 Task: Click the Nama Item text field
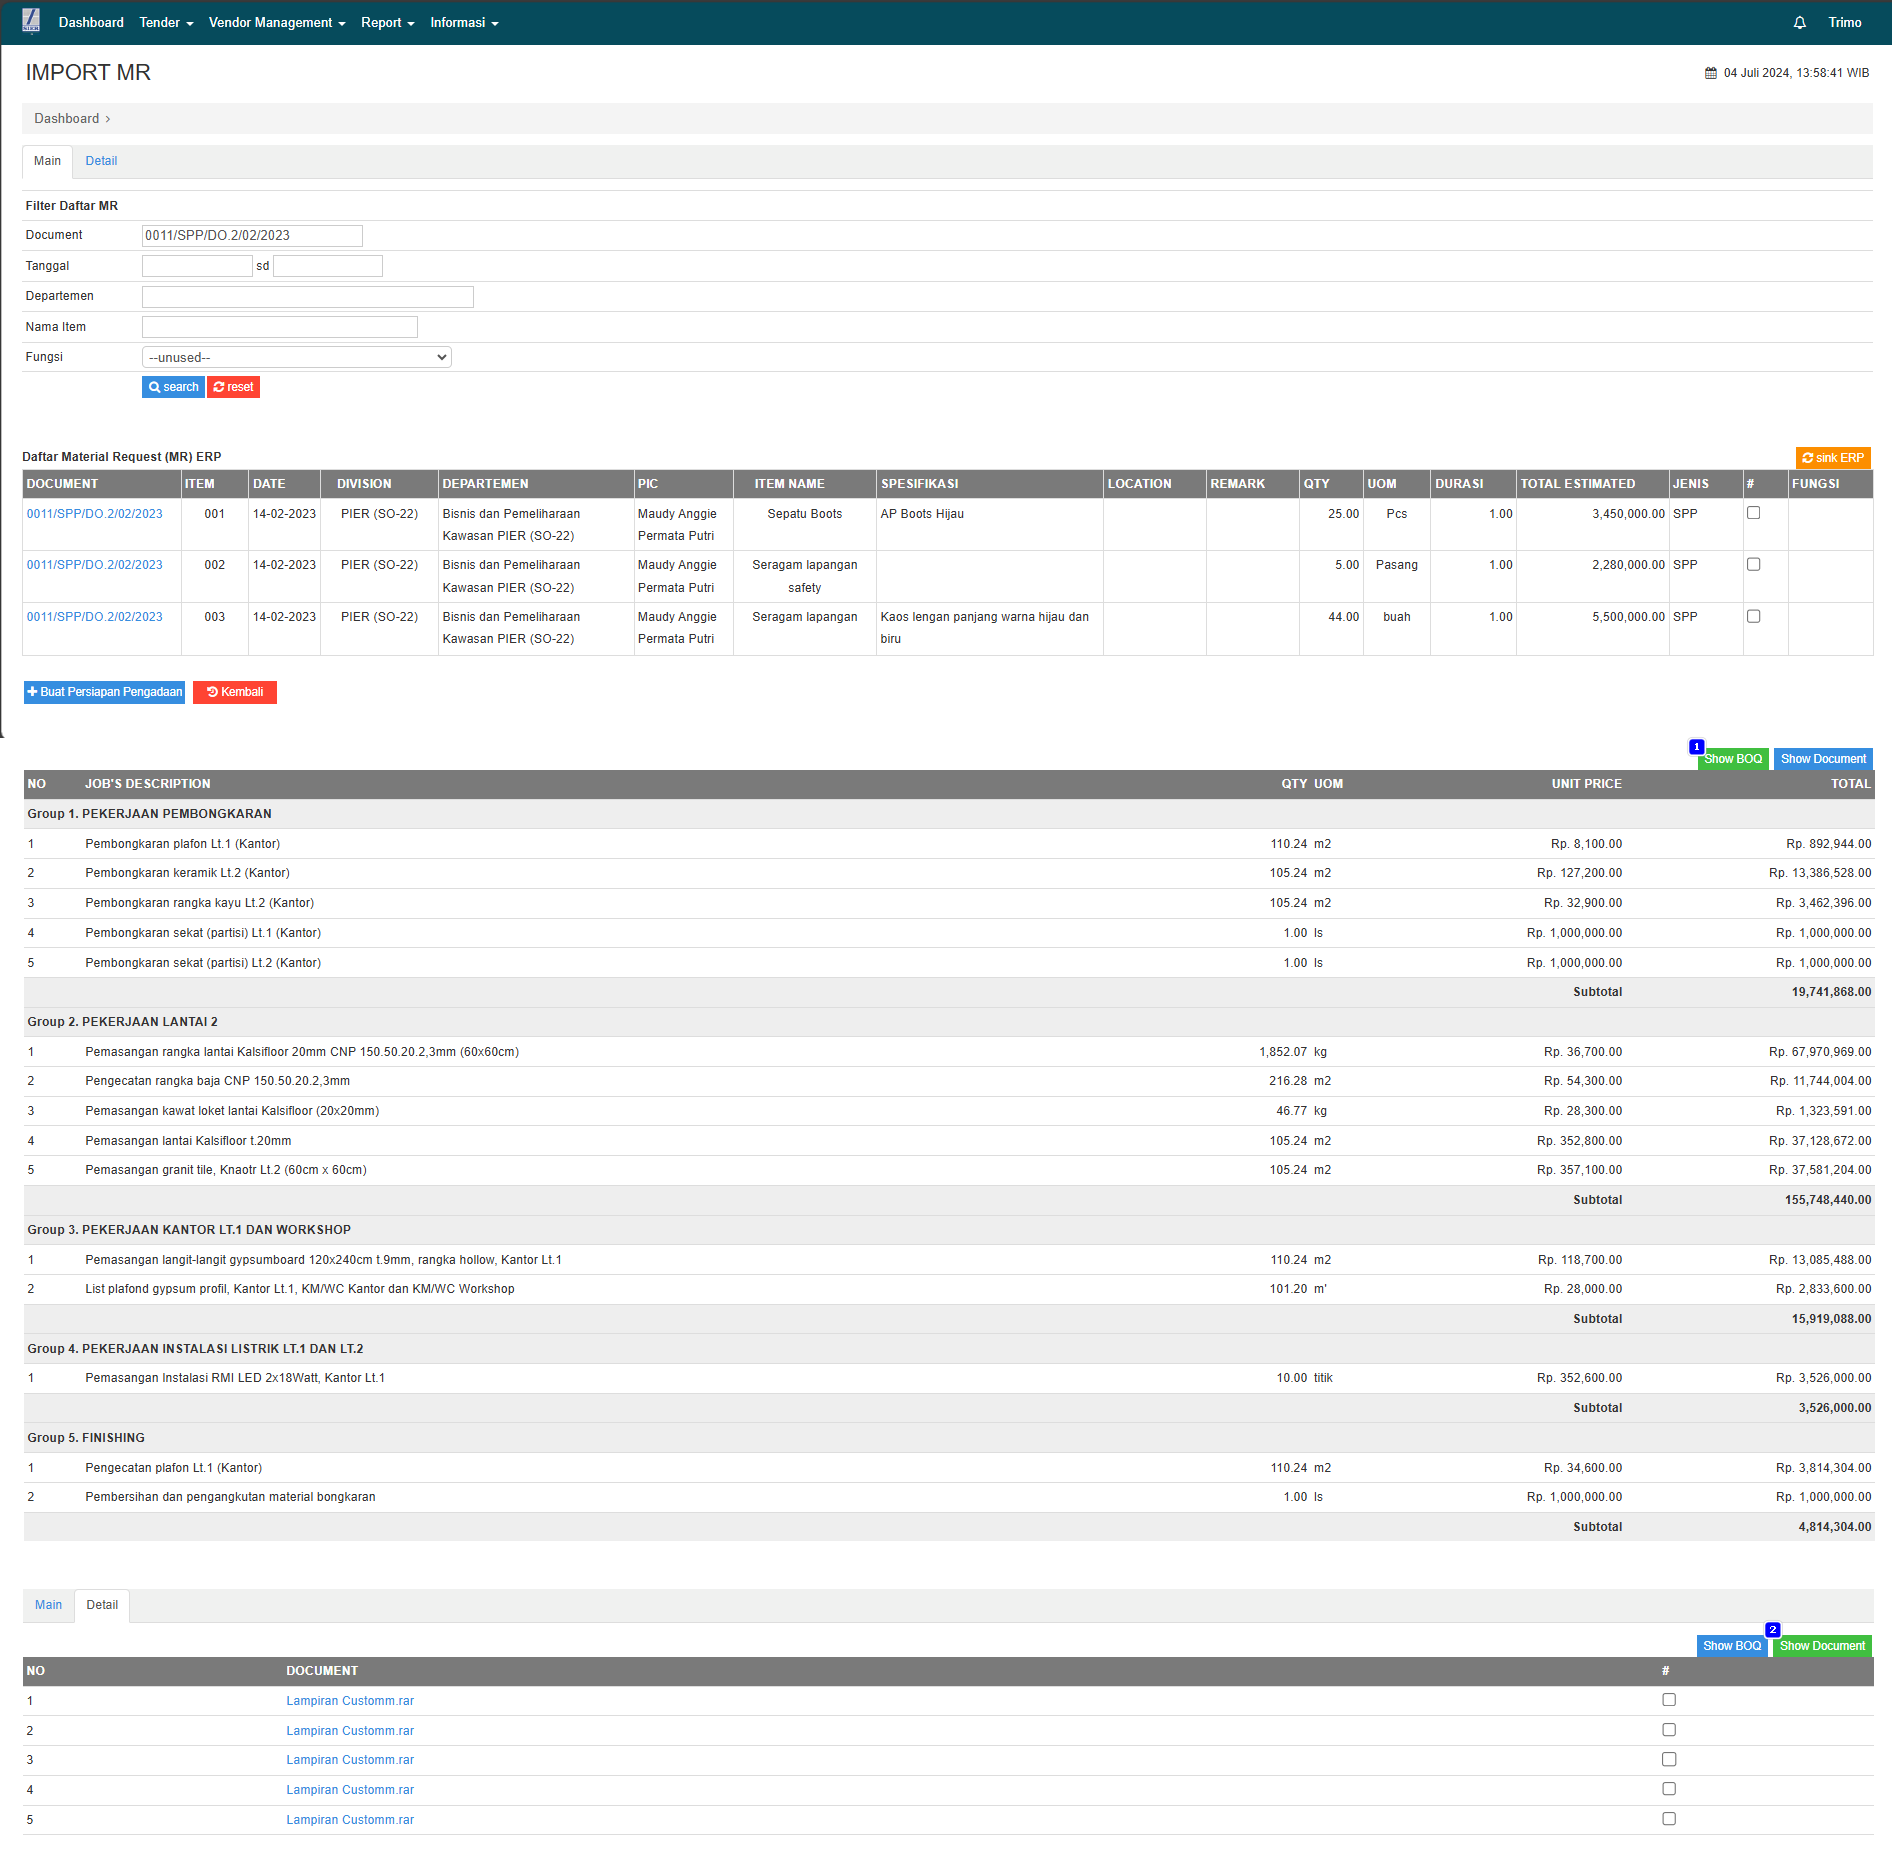click(x=279, y=327)
